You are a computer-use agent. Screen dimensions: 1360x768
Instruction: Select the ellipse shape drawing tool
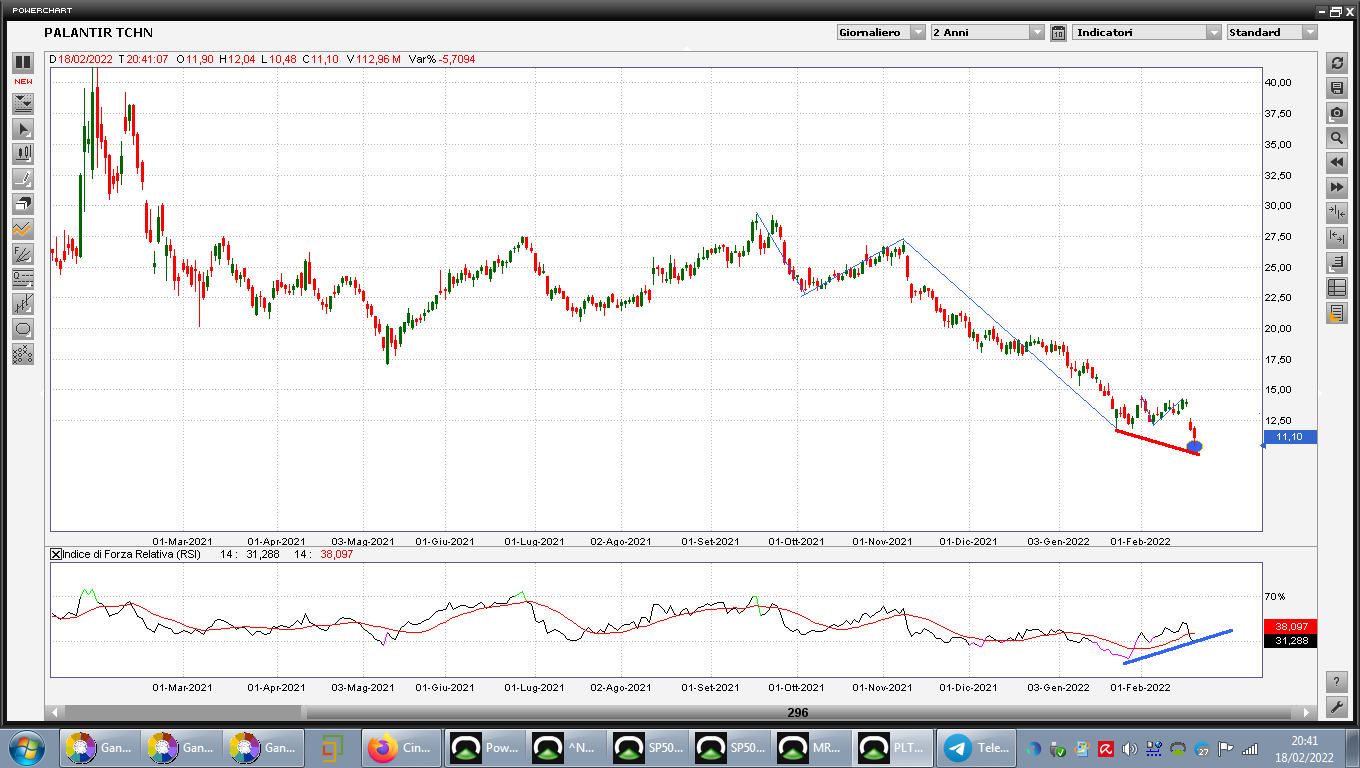[x=22, y=329]
